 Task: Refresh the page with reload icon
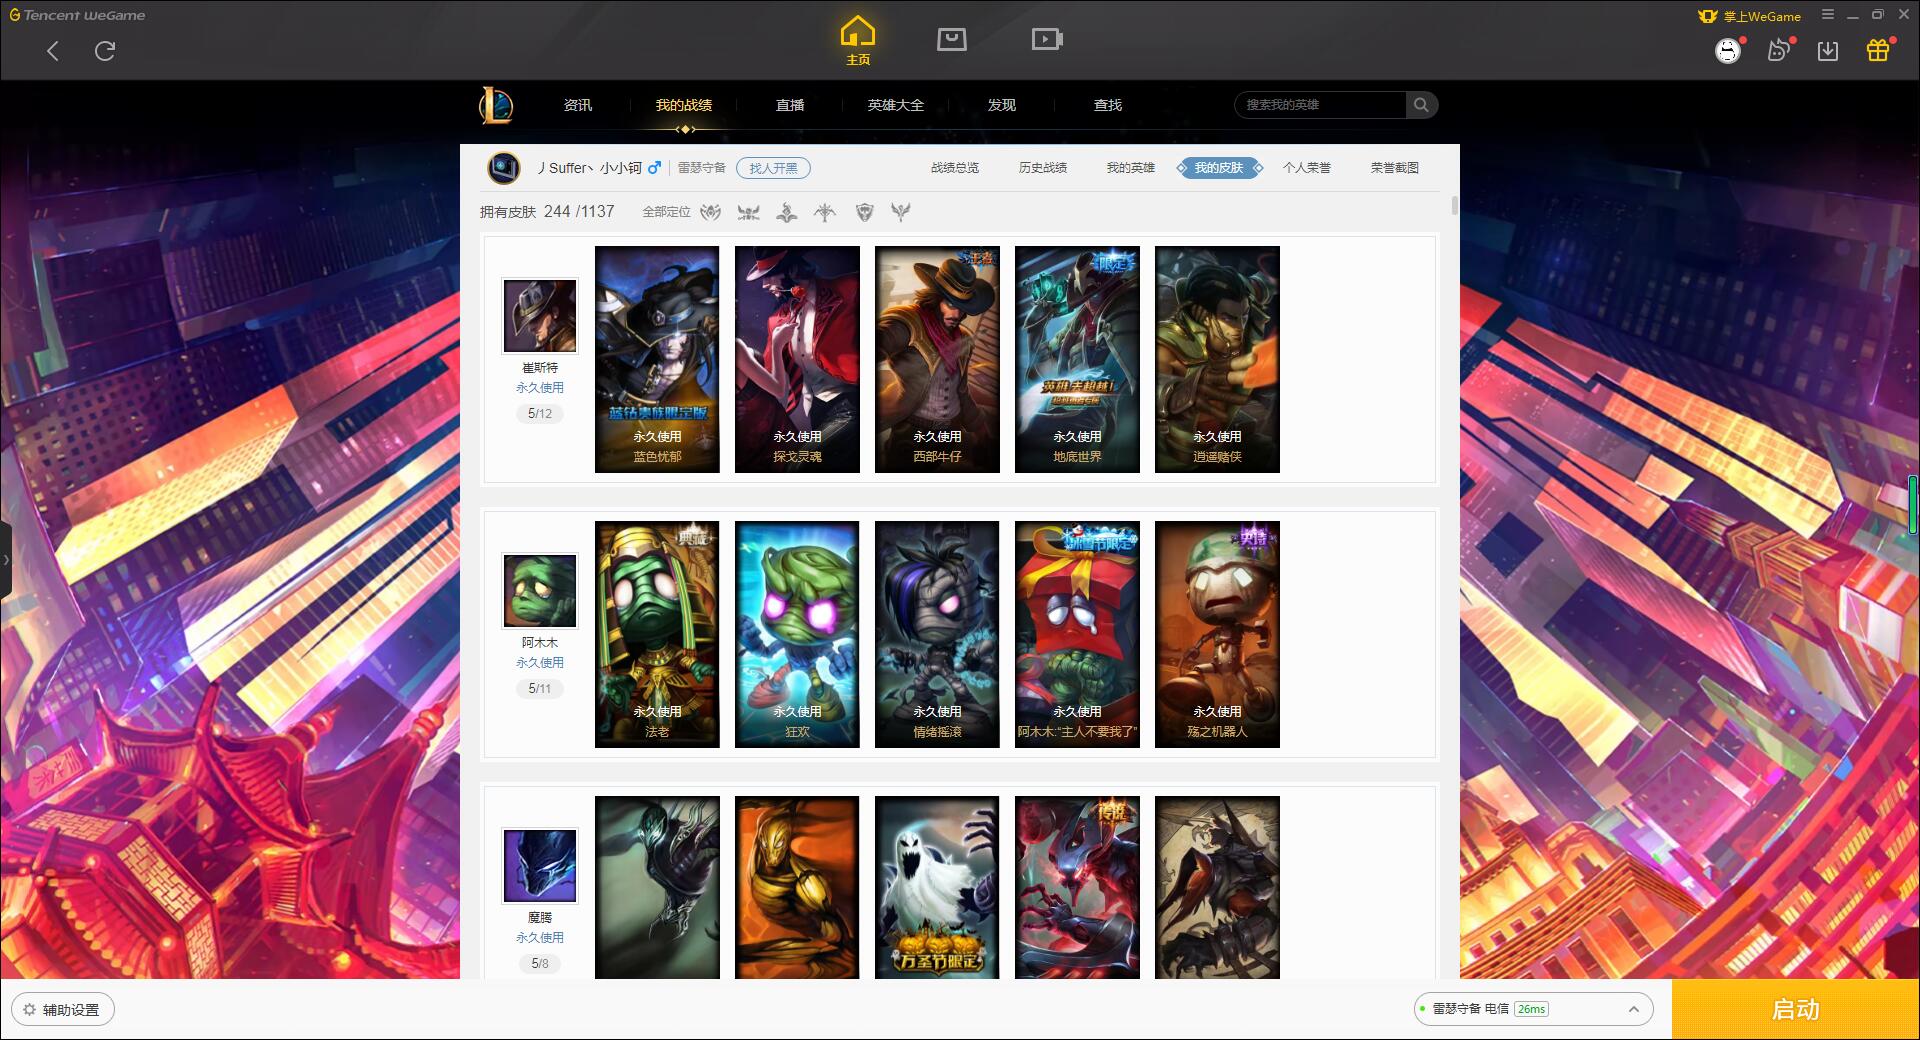[x=105, y=51]
